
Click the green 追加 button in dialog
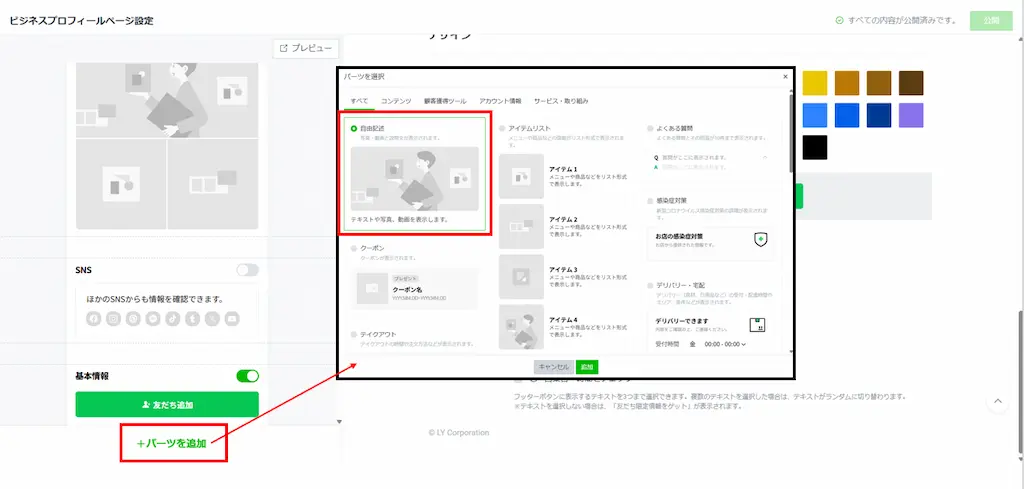click(587, 367)
